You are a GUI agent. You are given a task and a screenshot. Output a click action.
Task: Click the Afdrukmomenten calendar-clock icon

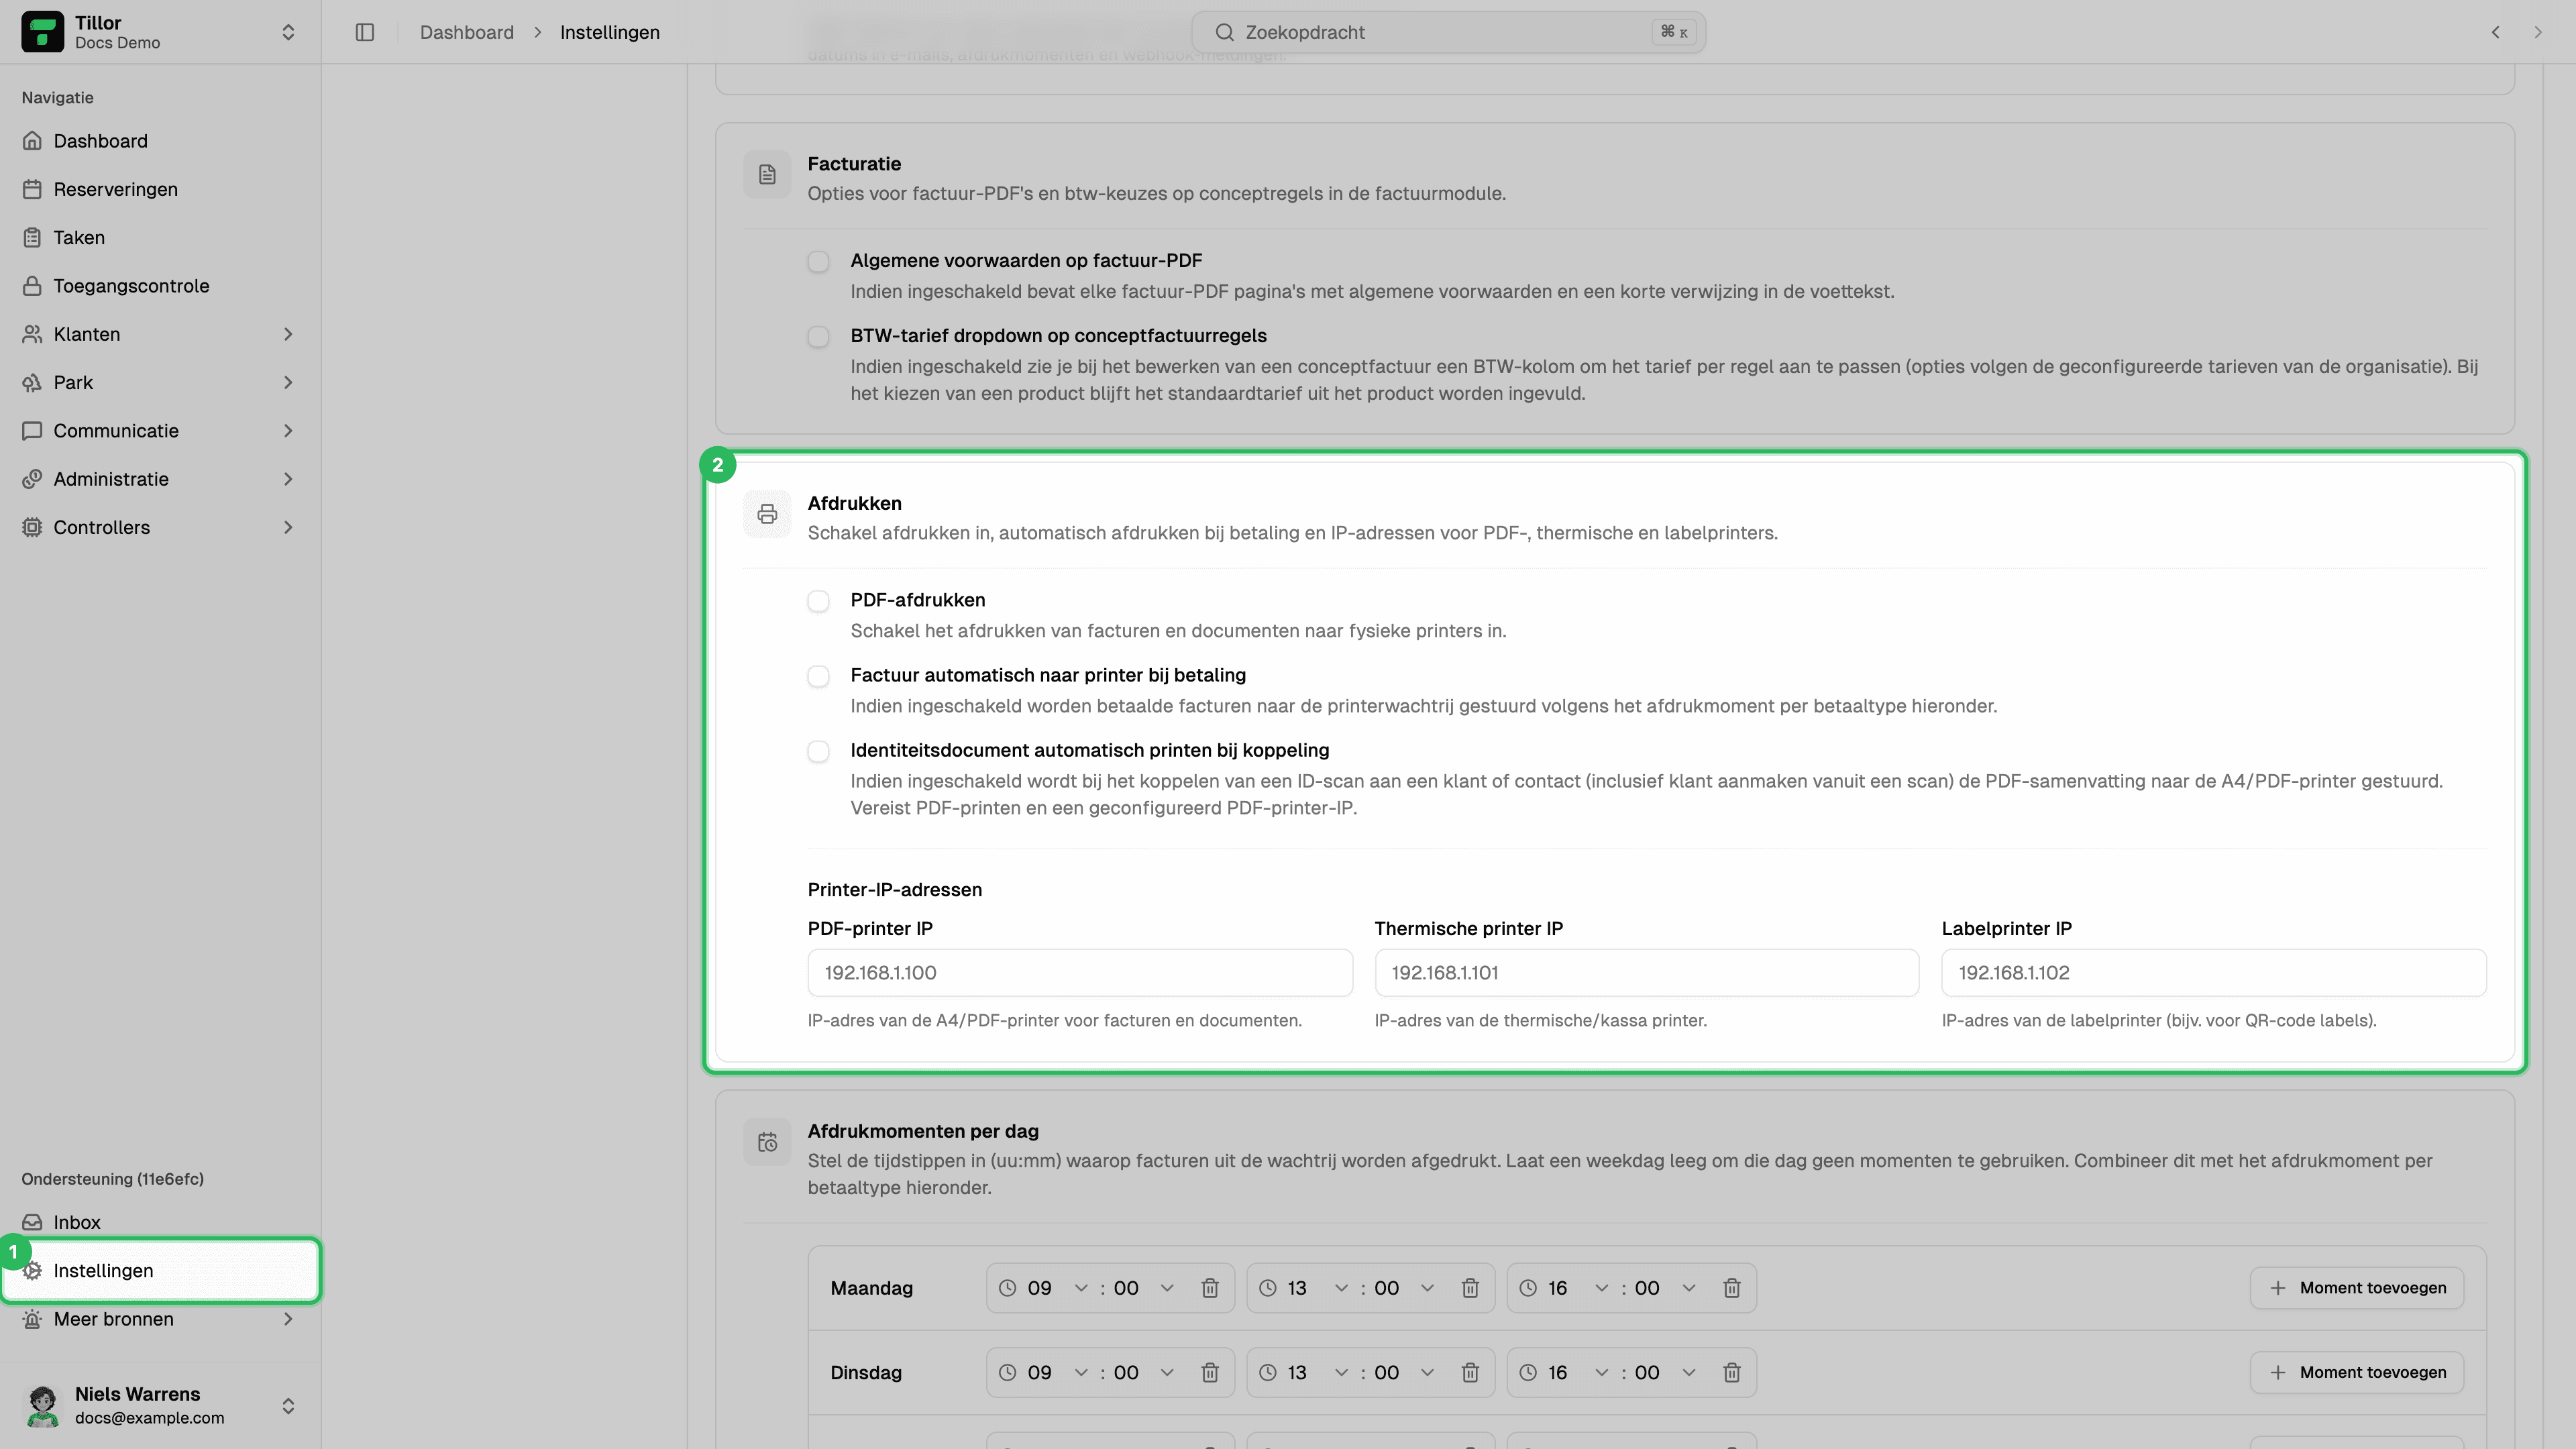[x=767, y=1142]
